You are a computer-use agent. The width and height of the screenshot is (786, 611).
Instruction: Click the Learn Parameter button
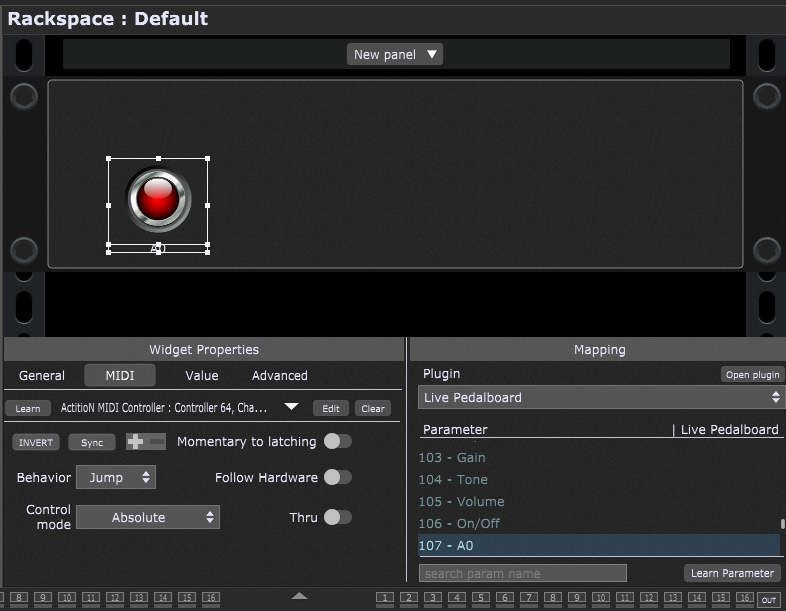point(733,573)
